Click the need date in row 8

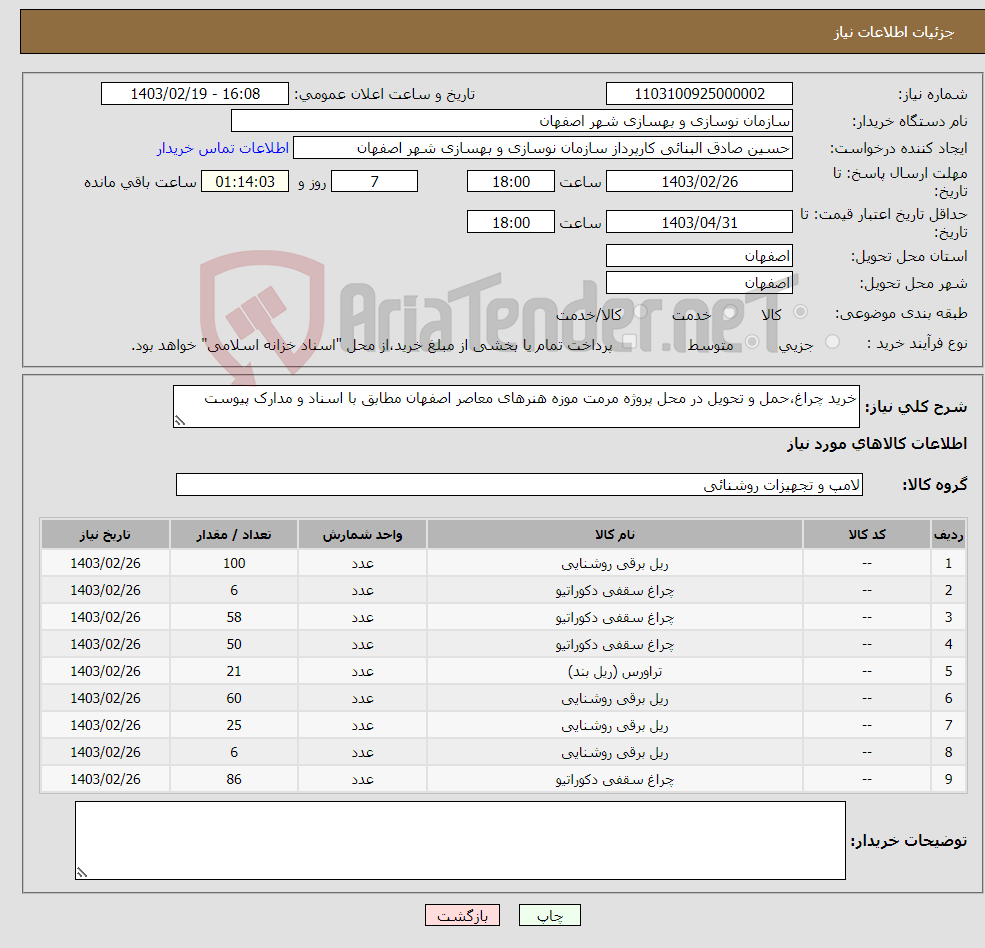(105, 753)
